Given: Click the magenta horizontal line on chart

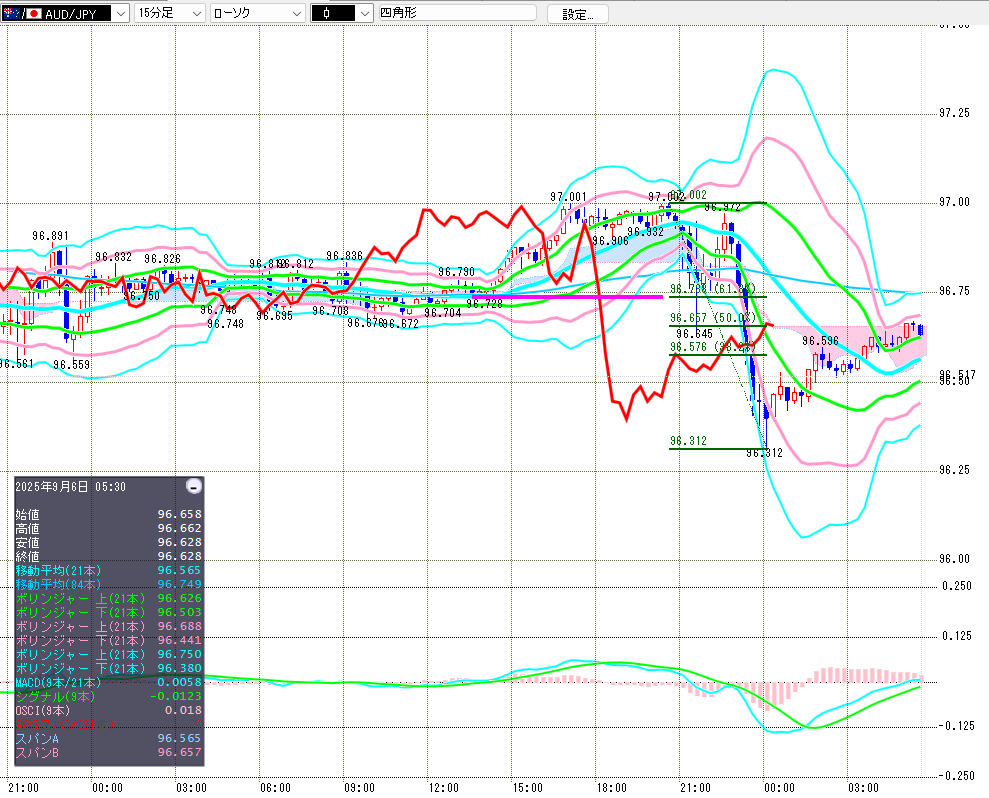Looking at the screenshot, I should click(x=568, y=296).
